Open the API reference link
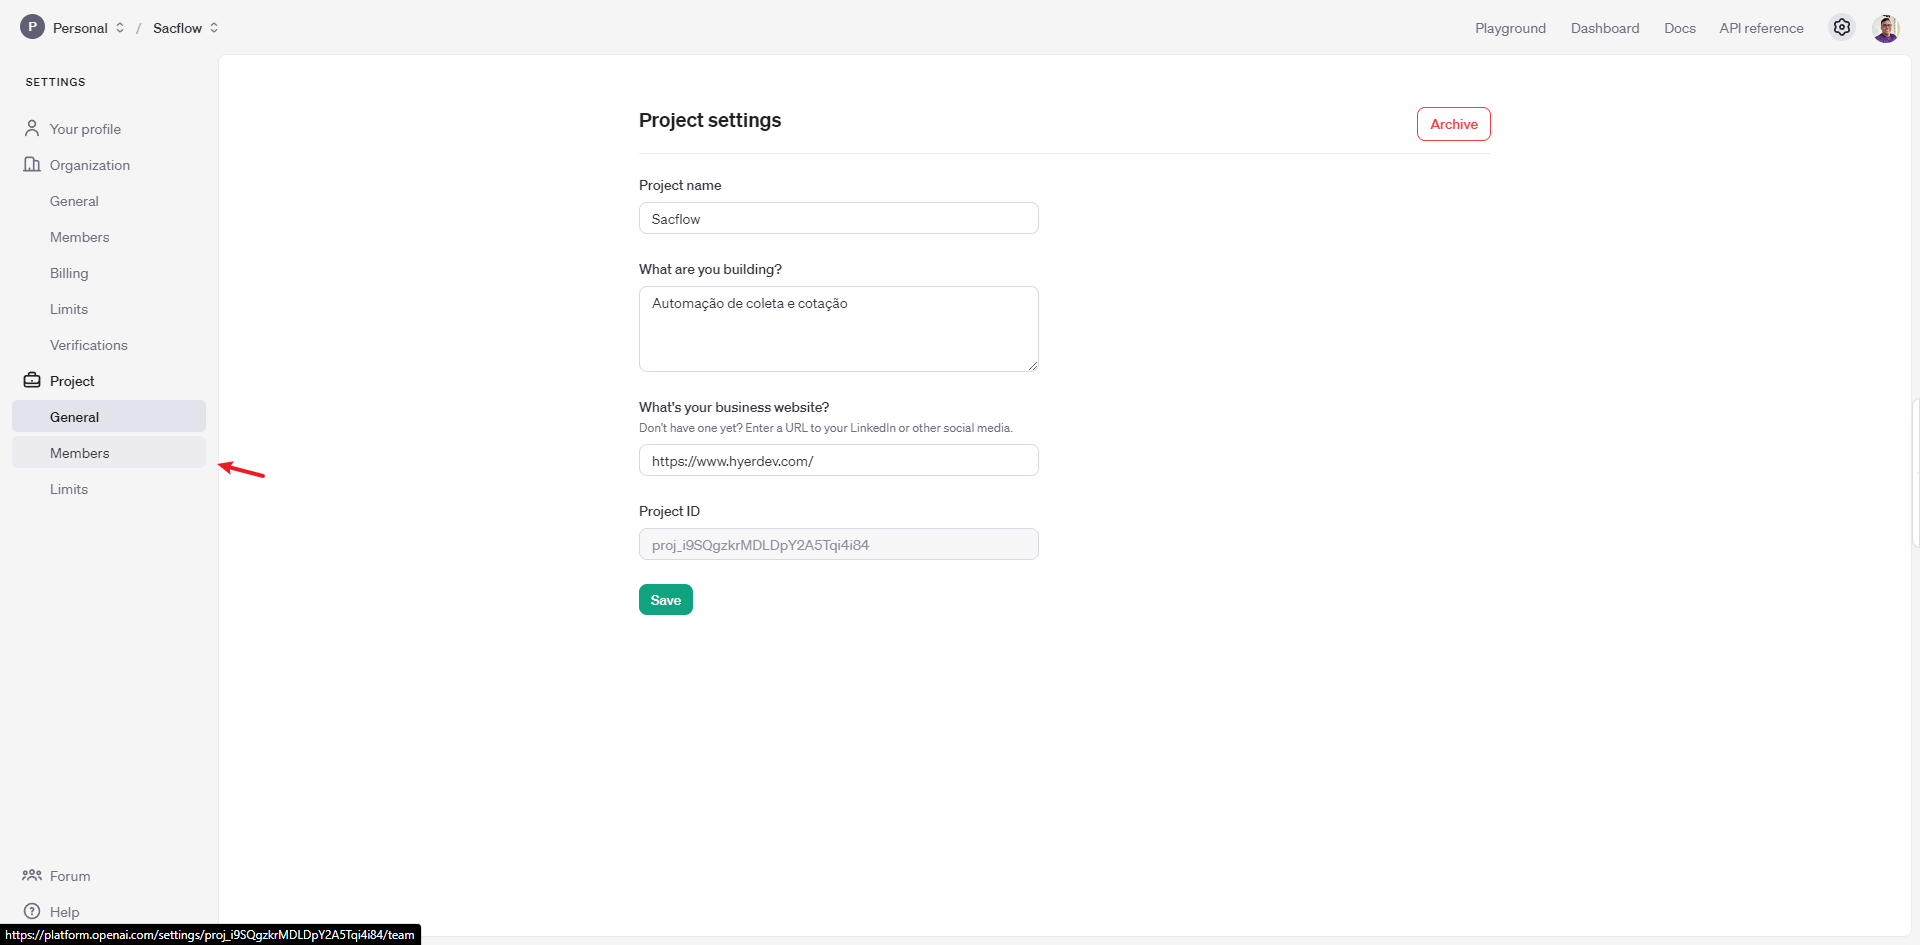This screenshot has width=1920, height=945. click(1761, 28)
